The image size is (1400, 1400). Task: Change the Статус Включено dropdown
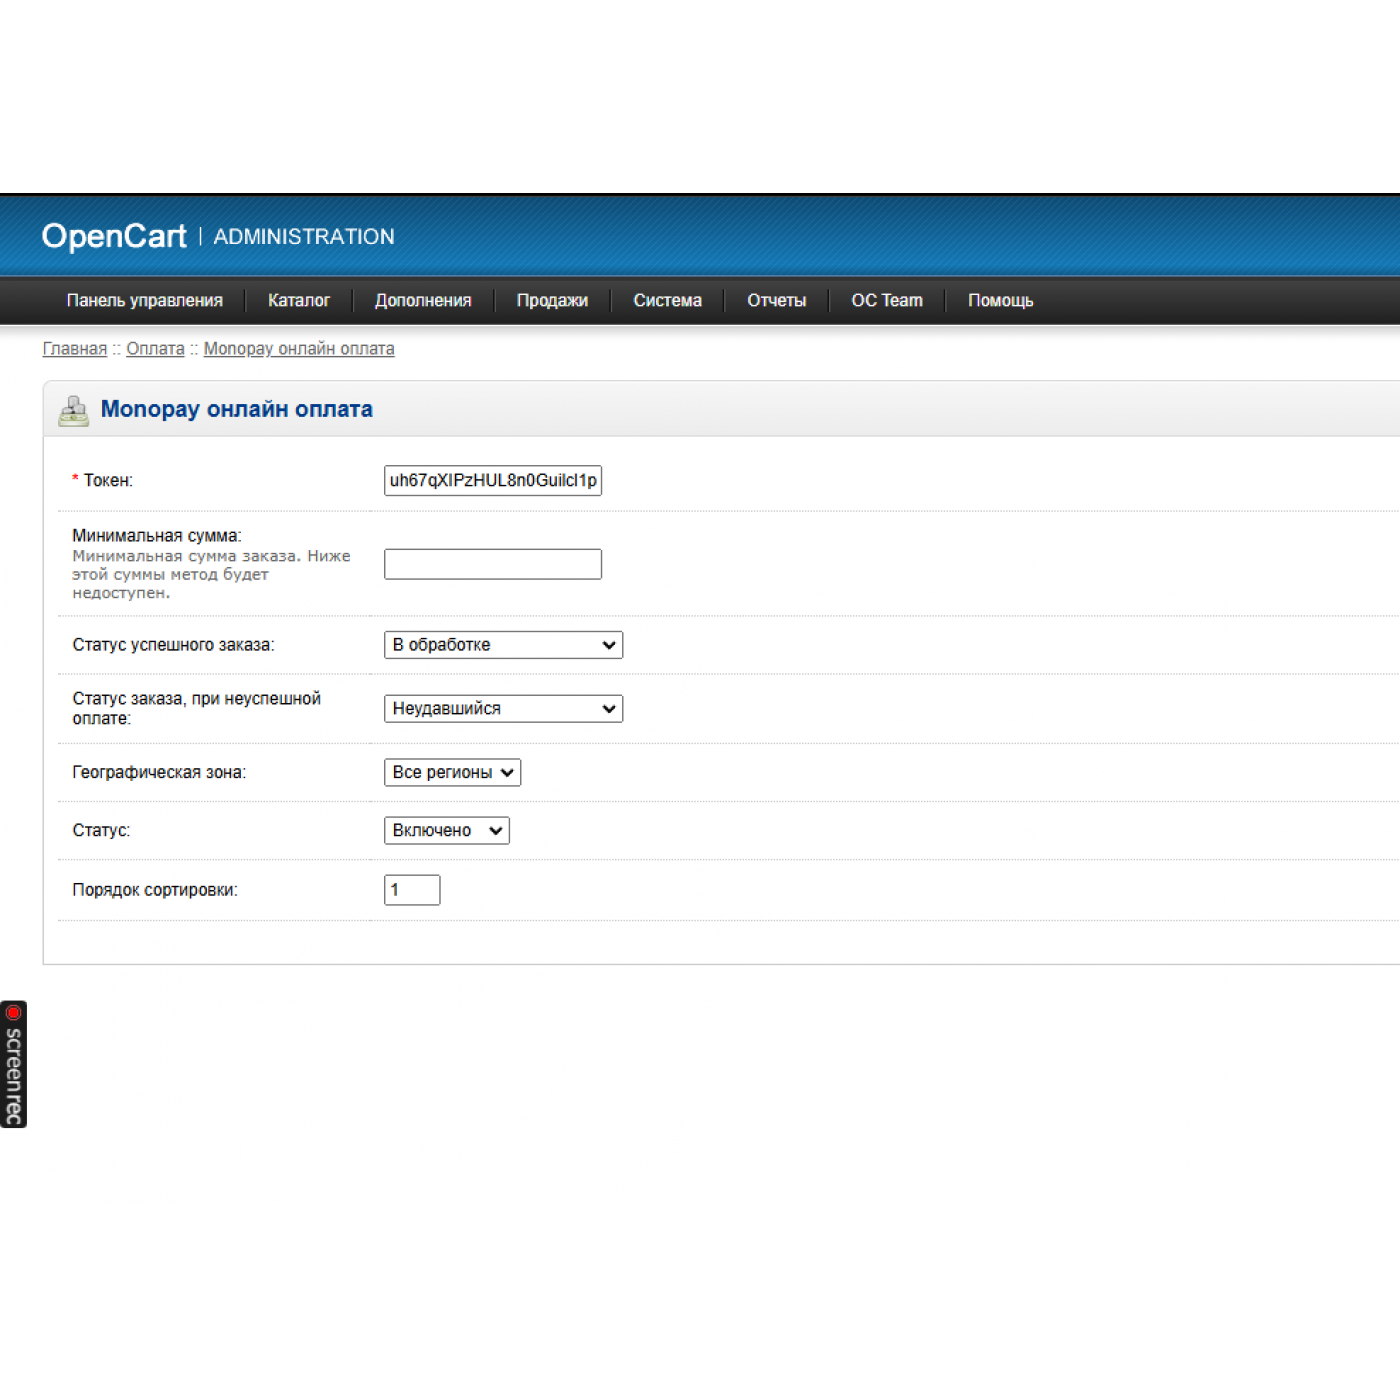[x=446, y=831]
